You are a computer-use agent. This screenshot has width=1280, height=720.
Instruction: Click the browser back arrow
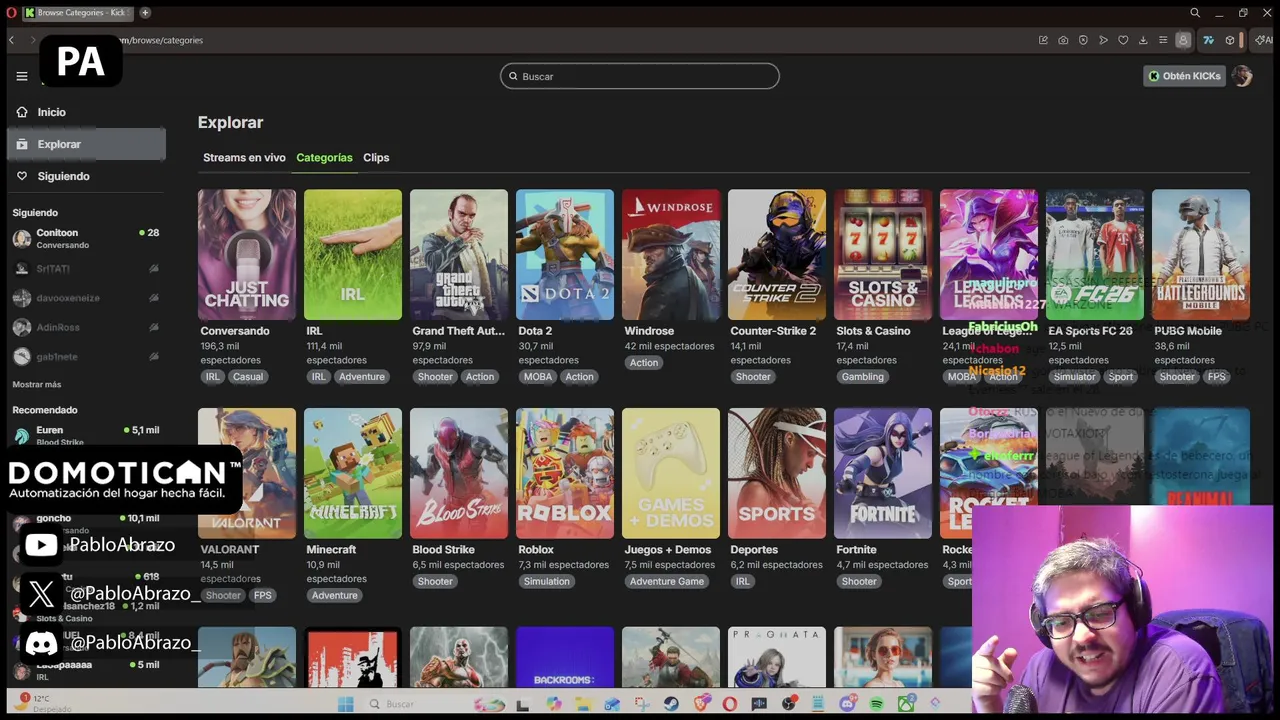11,40
